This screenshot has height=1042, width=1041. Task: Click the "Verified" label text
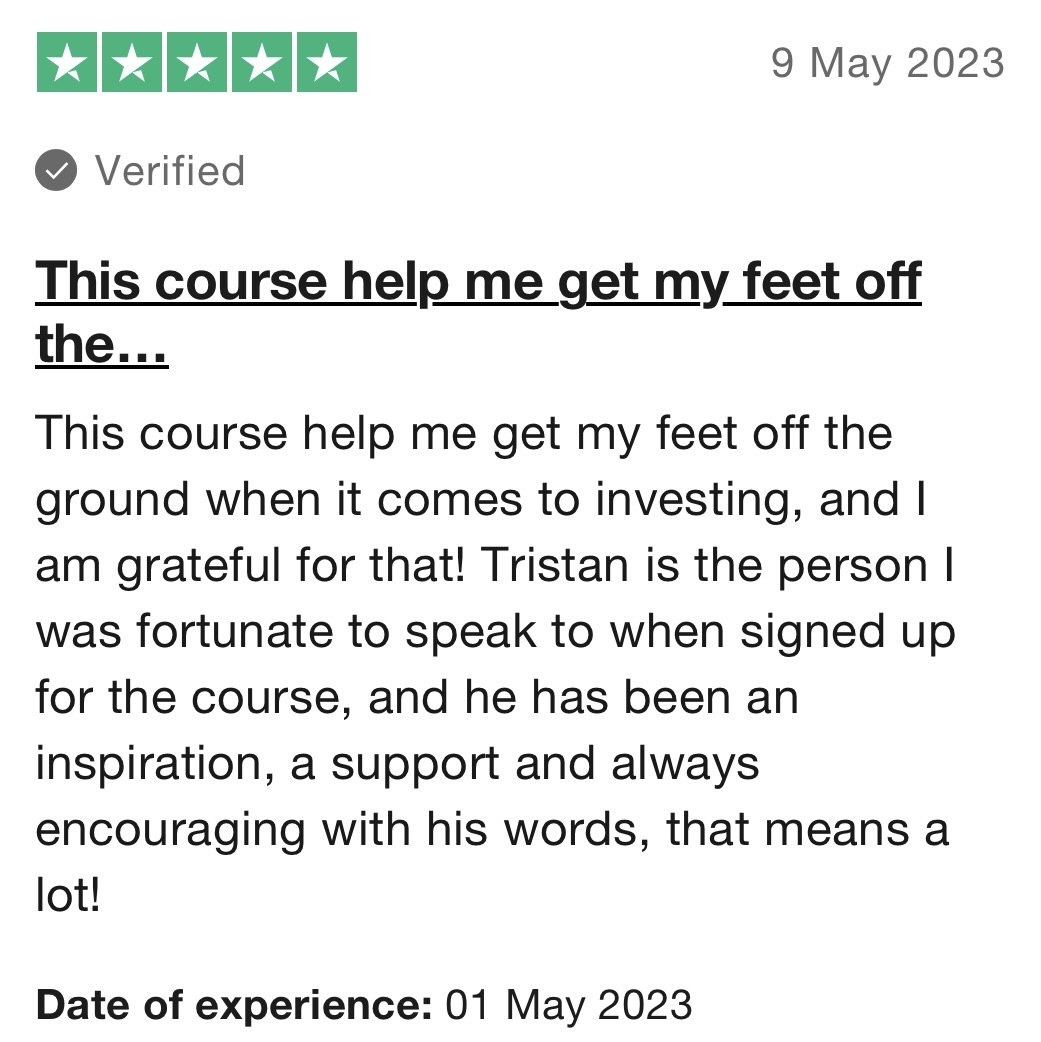tap(170, 171)
